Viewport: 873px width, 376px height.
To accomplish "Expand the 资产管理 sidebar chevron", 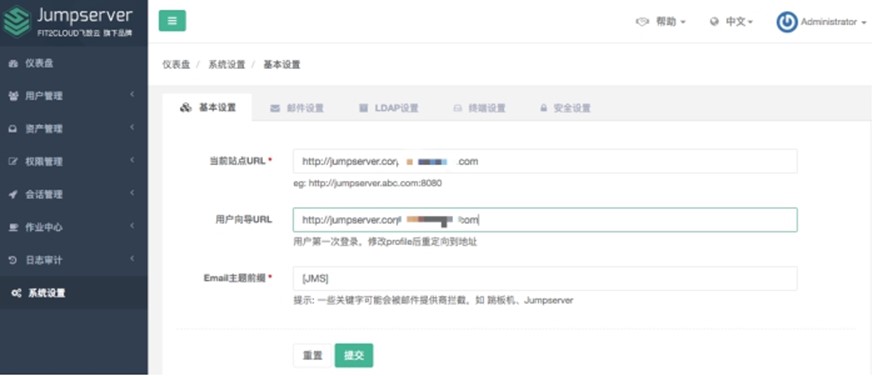I will 132,128.
